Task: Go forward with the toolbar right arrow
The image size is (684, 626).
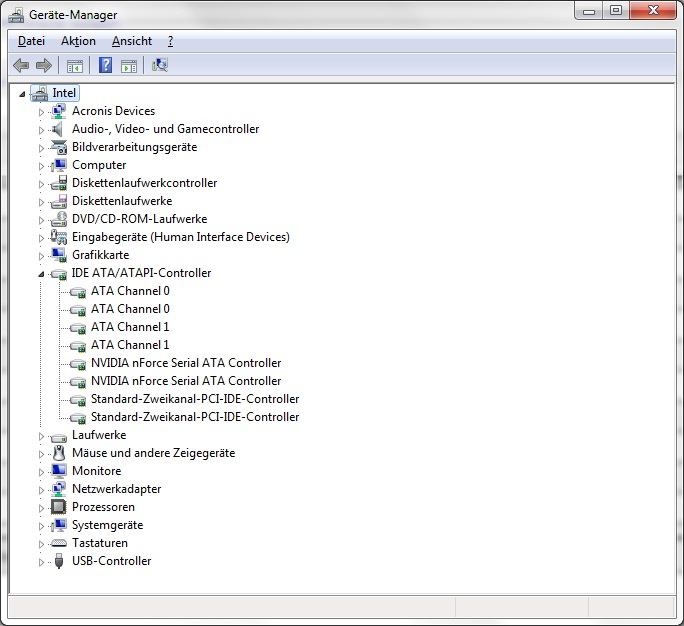Action: (44, 66)
